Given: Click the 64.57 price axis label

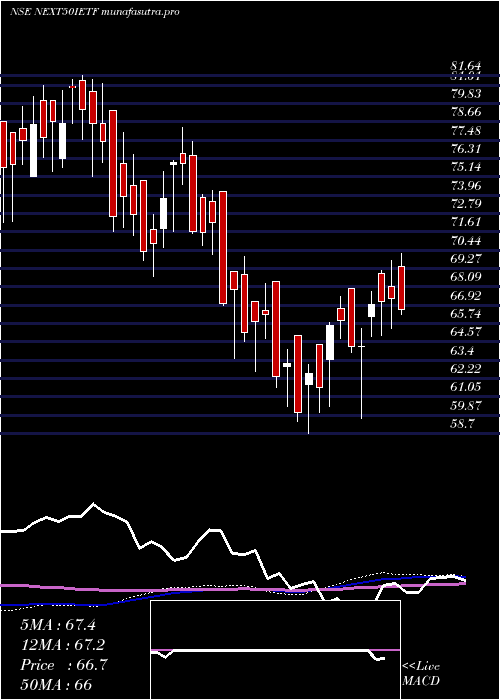Looking at the screenshot, I should click(x=465, y=332).
